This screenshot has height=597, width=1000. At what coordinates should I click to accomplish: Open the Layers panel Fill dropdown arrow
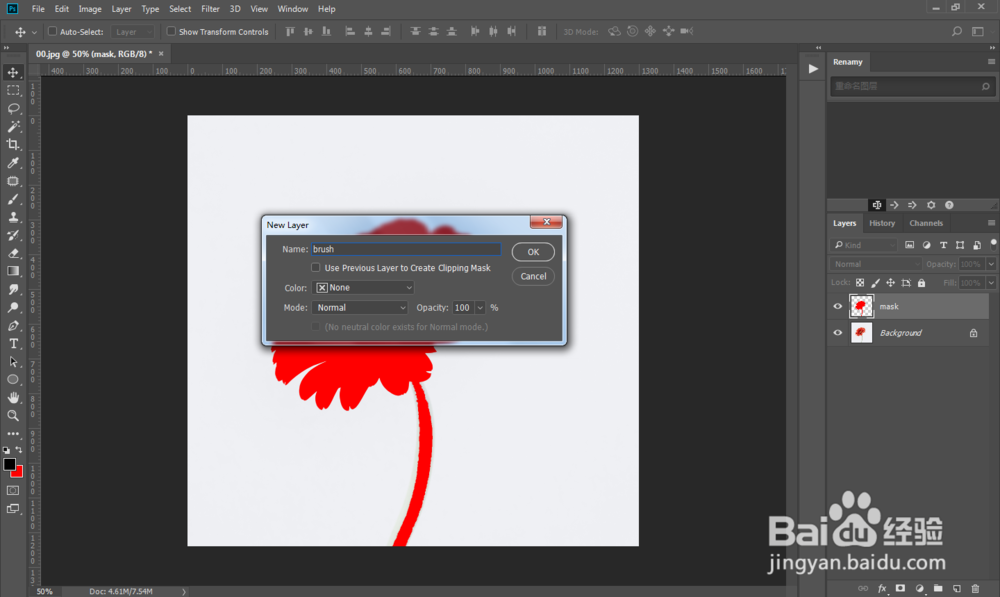tap(991, 283)
